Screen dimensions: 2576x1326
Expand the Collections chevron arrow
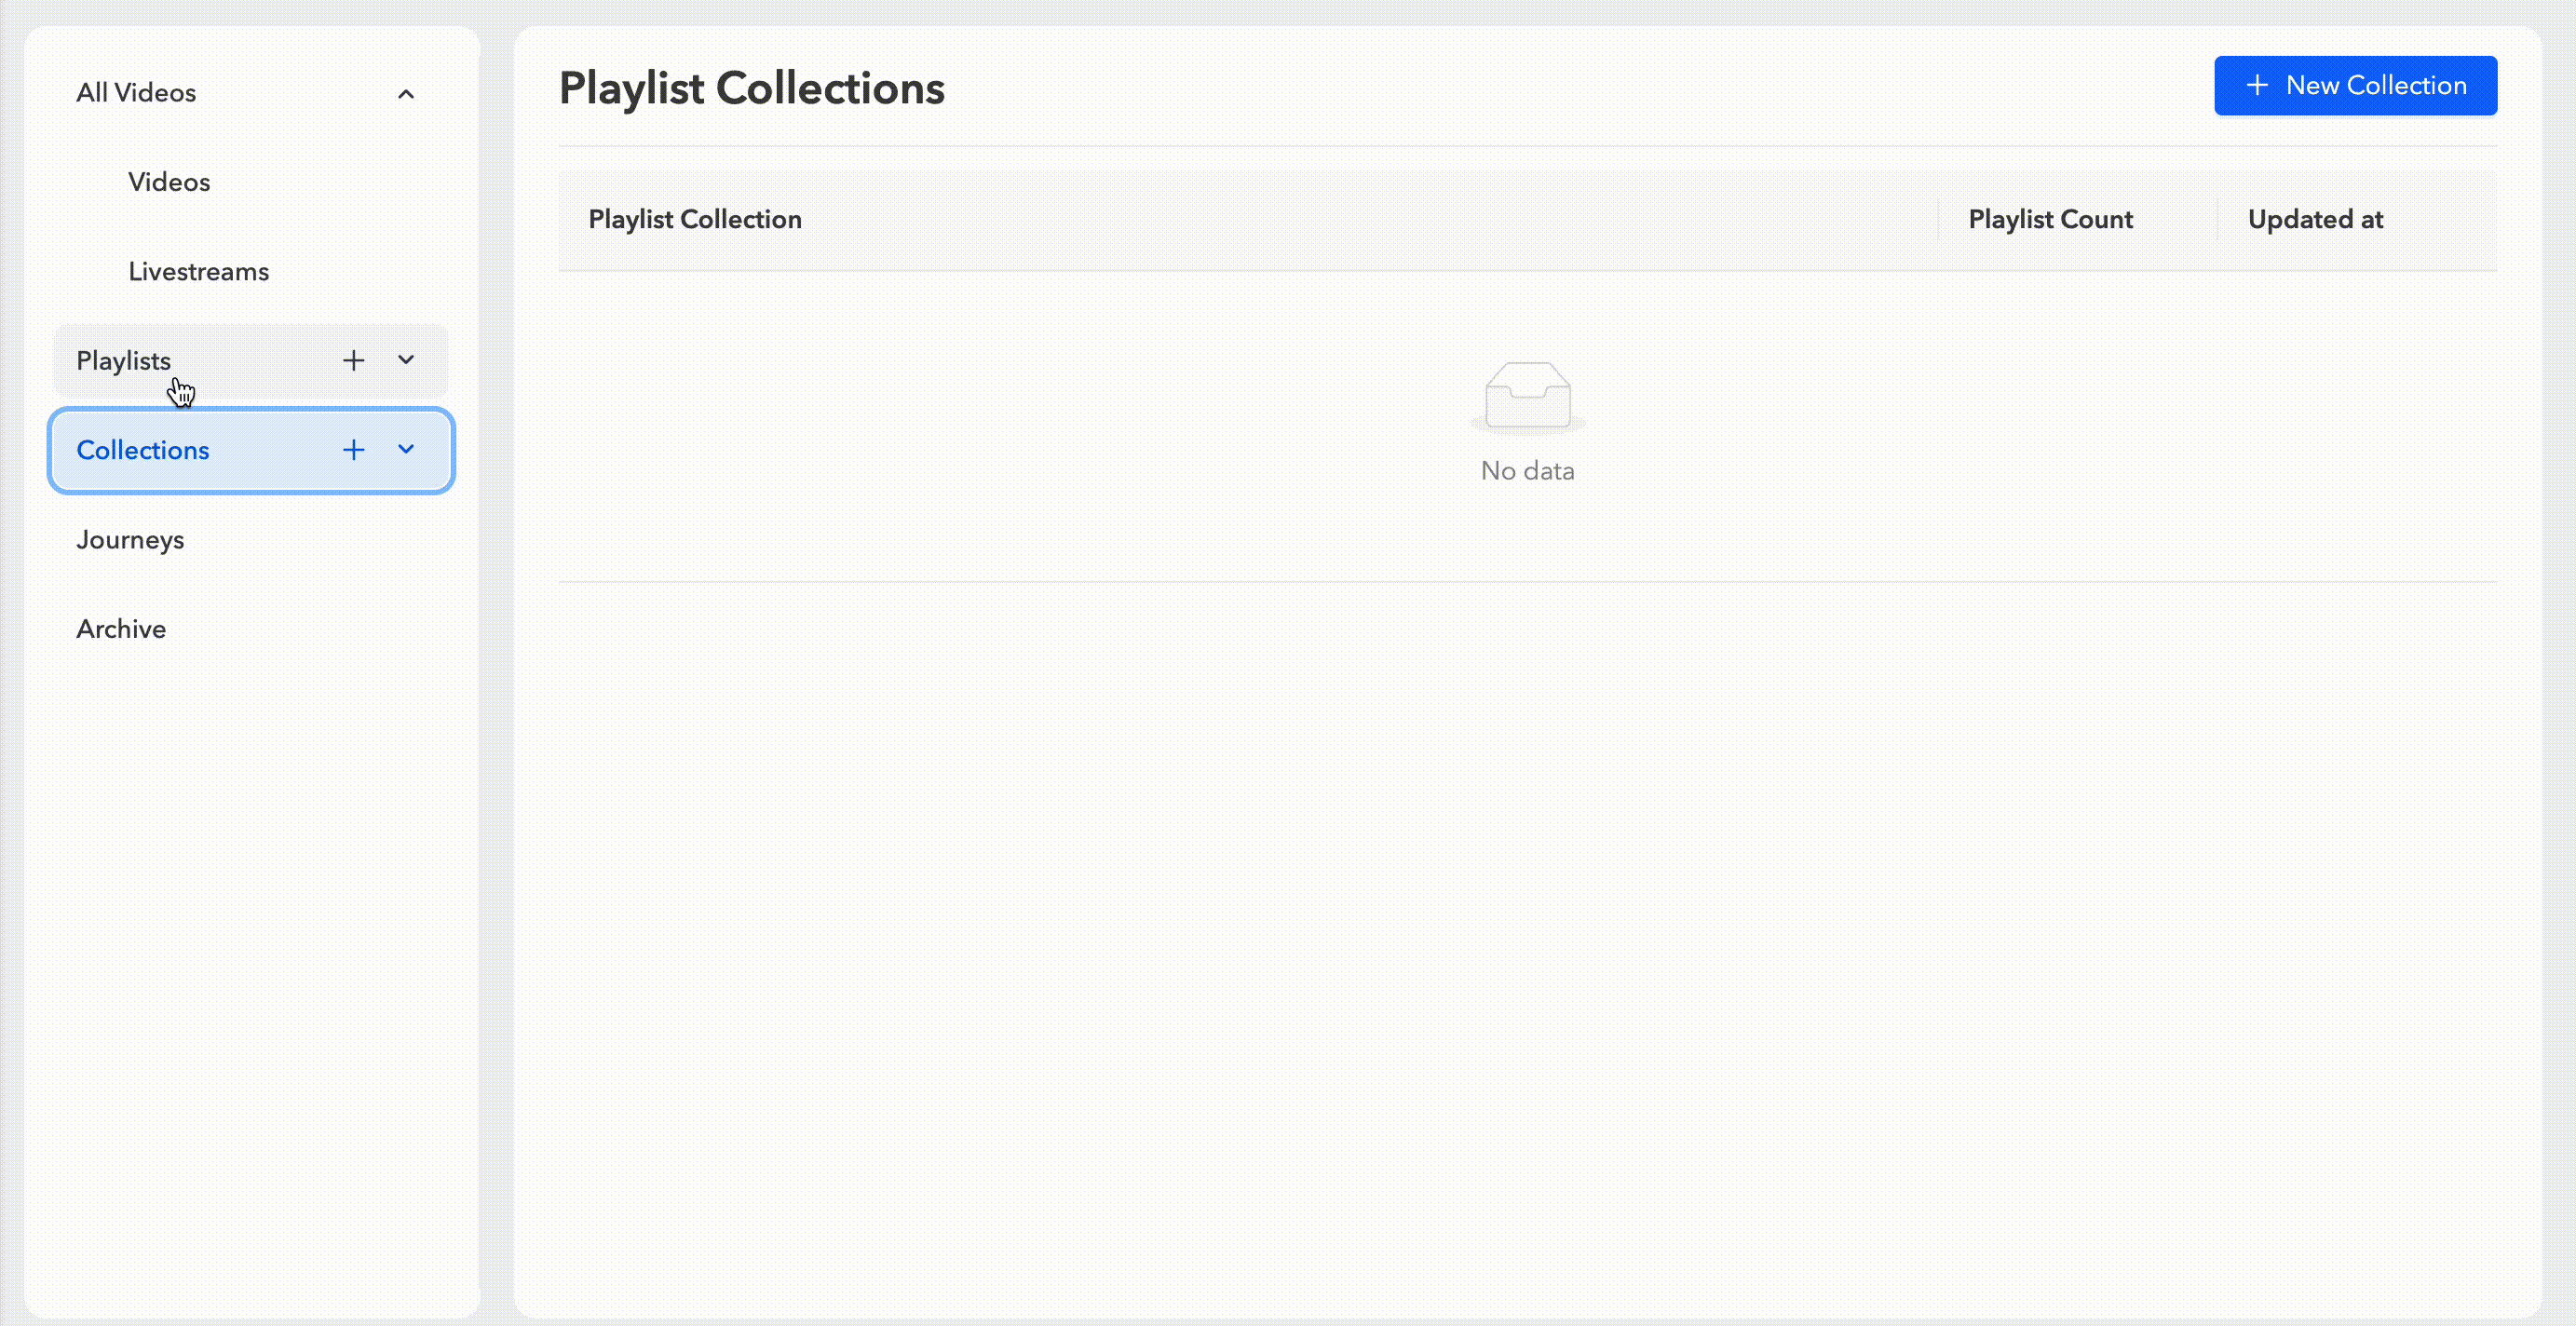coord(406,450)
